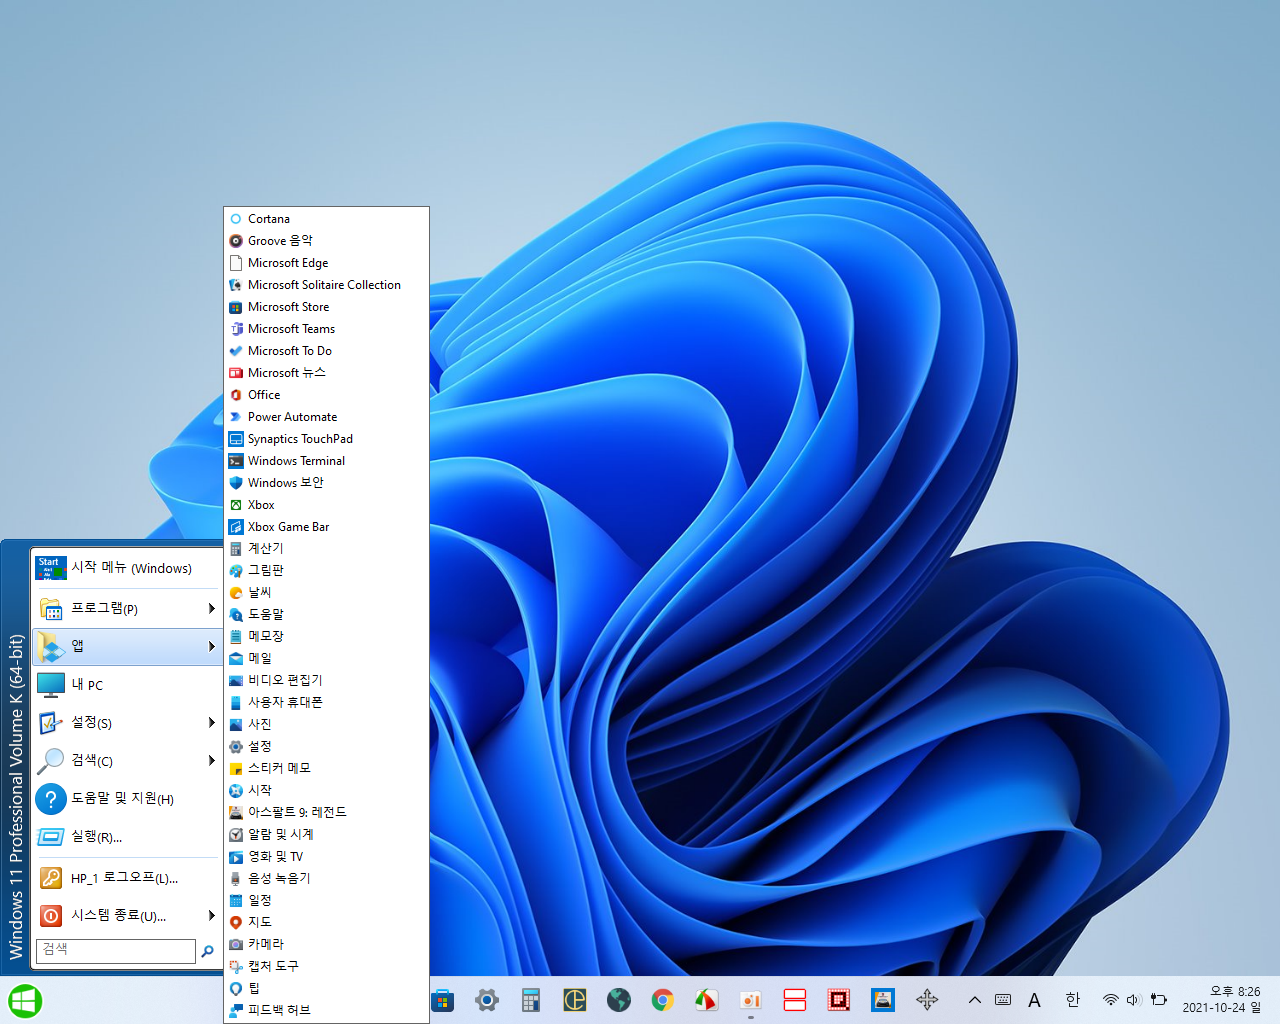Screen dimensions: 1280x1024
Task: Click the search magnifier button
Action: point(208,951)
